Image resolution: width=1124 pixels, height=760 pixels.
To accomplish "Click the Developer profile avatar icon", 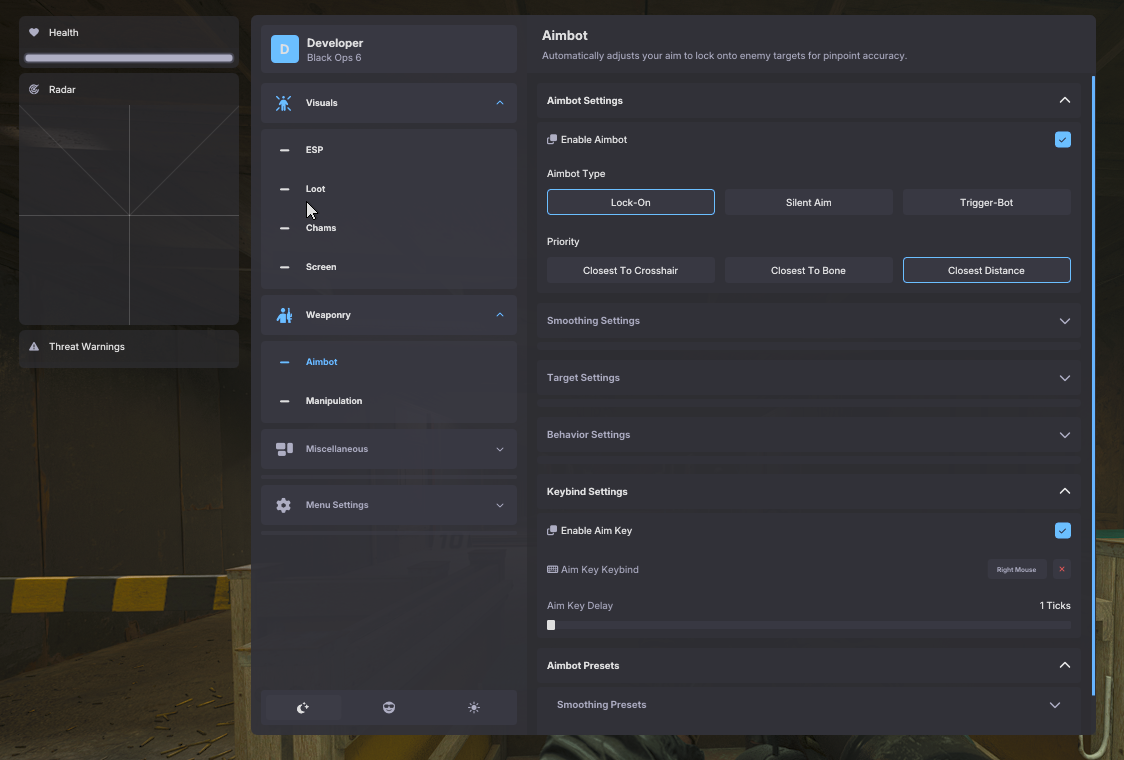I will (285, 49).
